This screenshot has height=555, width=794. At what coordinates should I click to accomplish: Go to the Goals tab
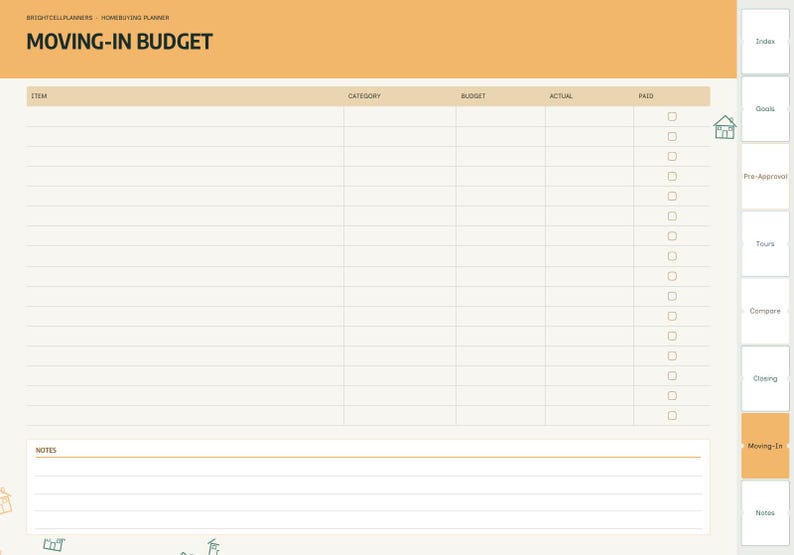click(765, 109)
